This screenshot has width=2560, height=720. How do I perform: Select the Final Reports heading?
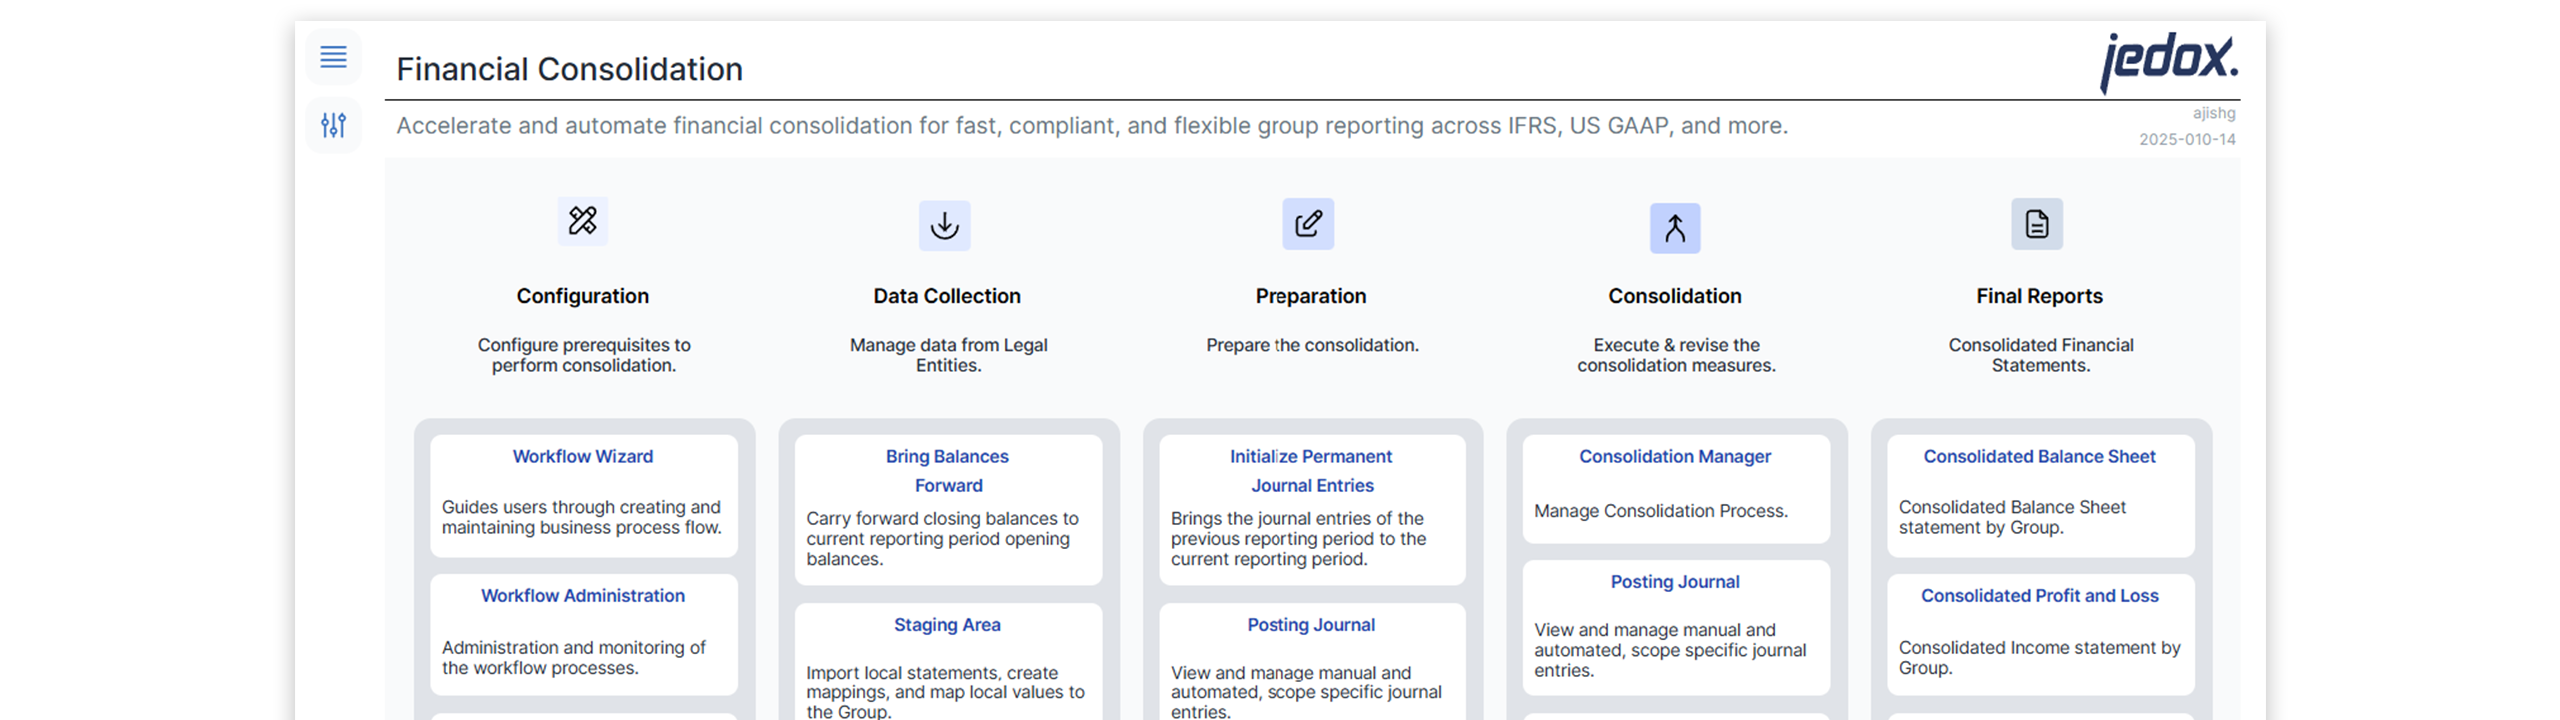(x=2039, y=296)
